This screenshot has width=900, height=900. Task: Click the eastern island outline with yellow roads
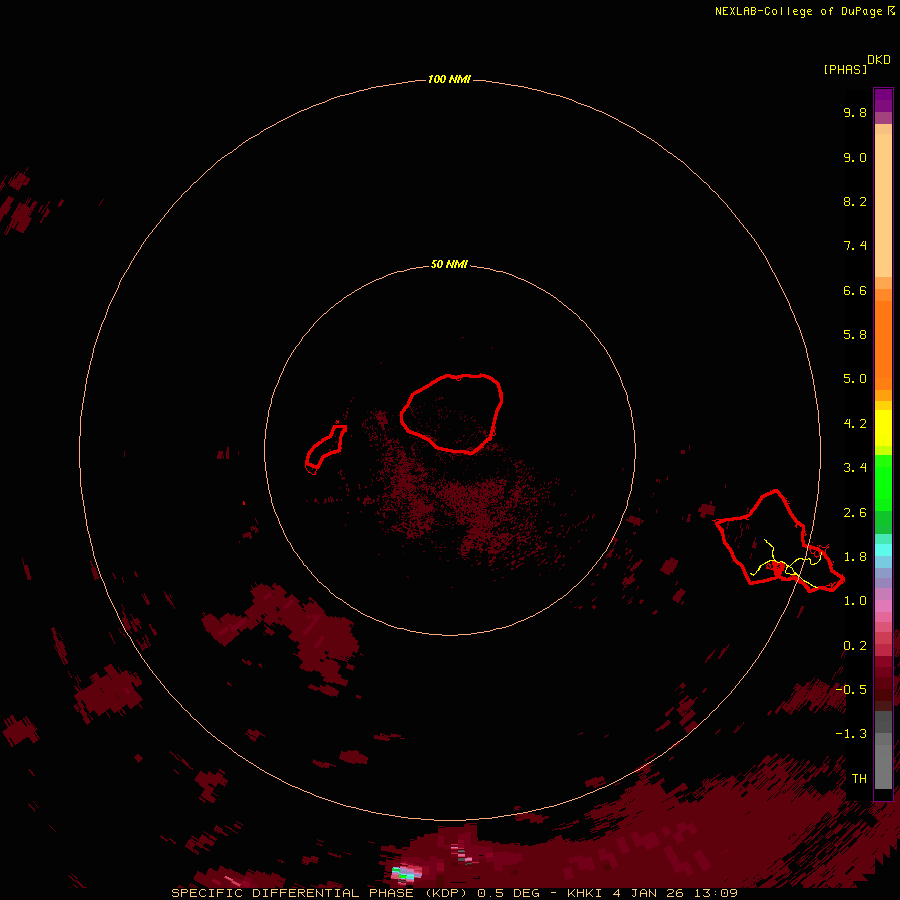(779, 541)
